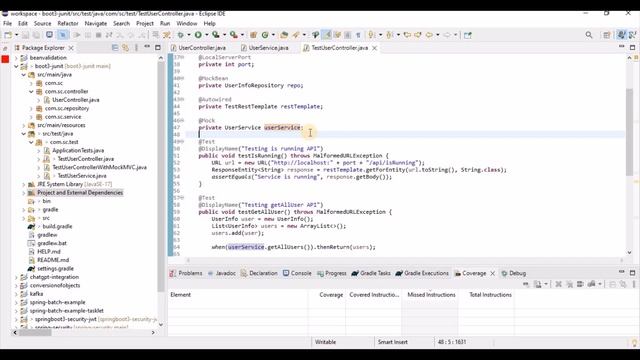Open Package Explorer view menu dots
The image size is (640, 360).
point(136,48)
